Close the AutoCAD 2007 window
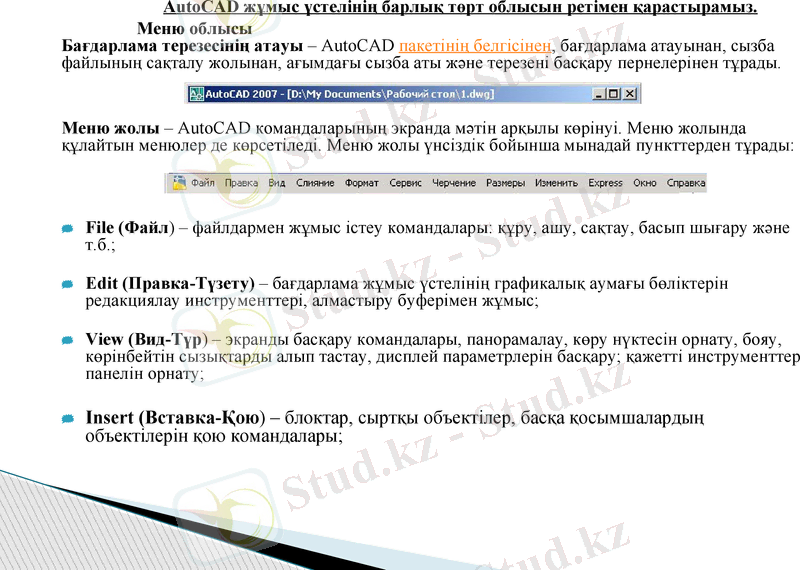Screen dimensions: 800x570 630,94
